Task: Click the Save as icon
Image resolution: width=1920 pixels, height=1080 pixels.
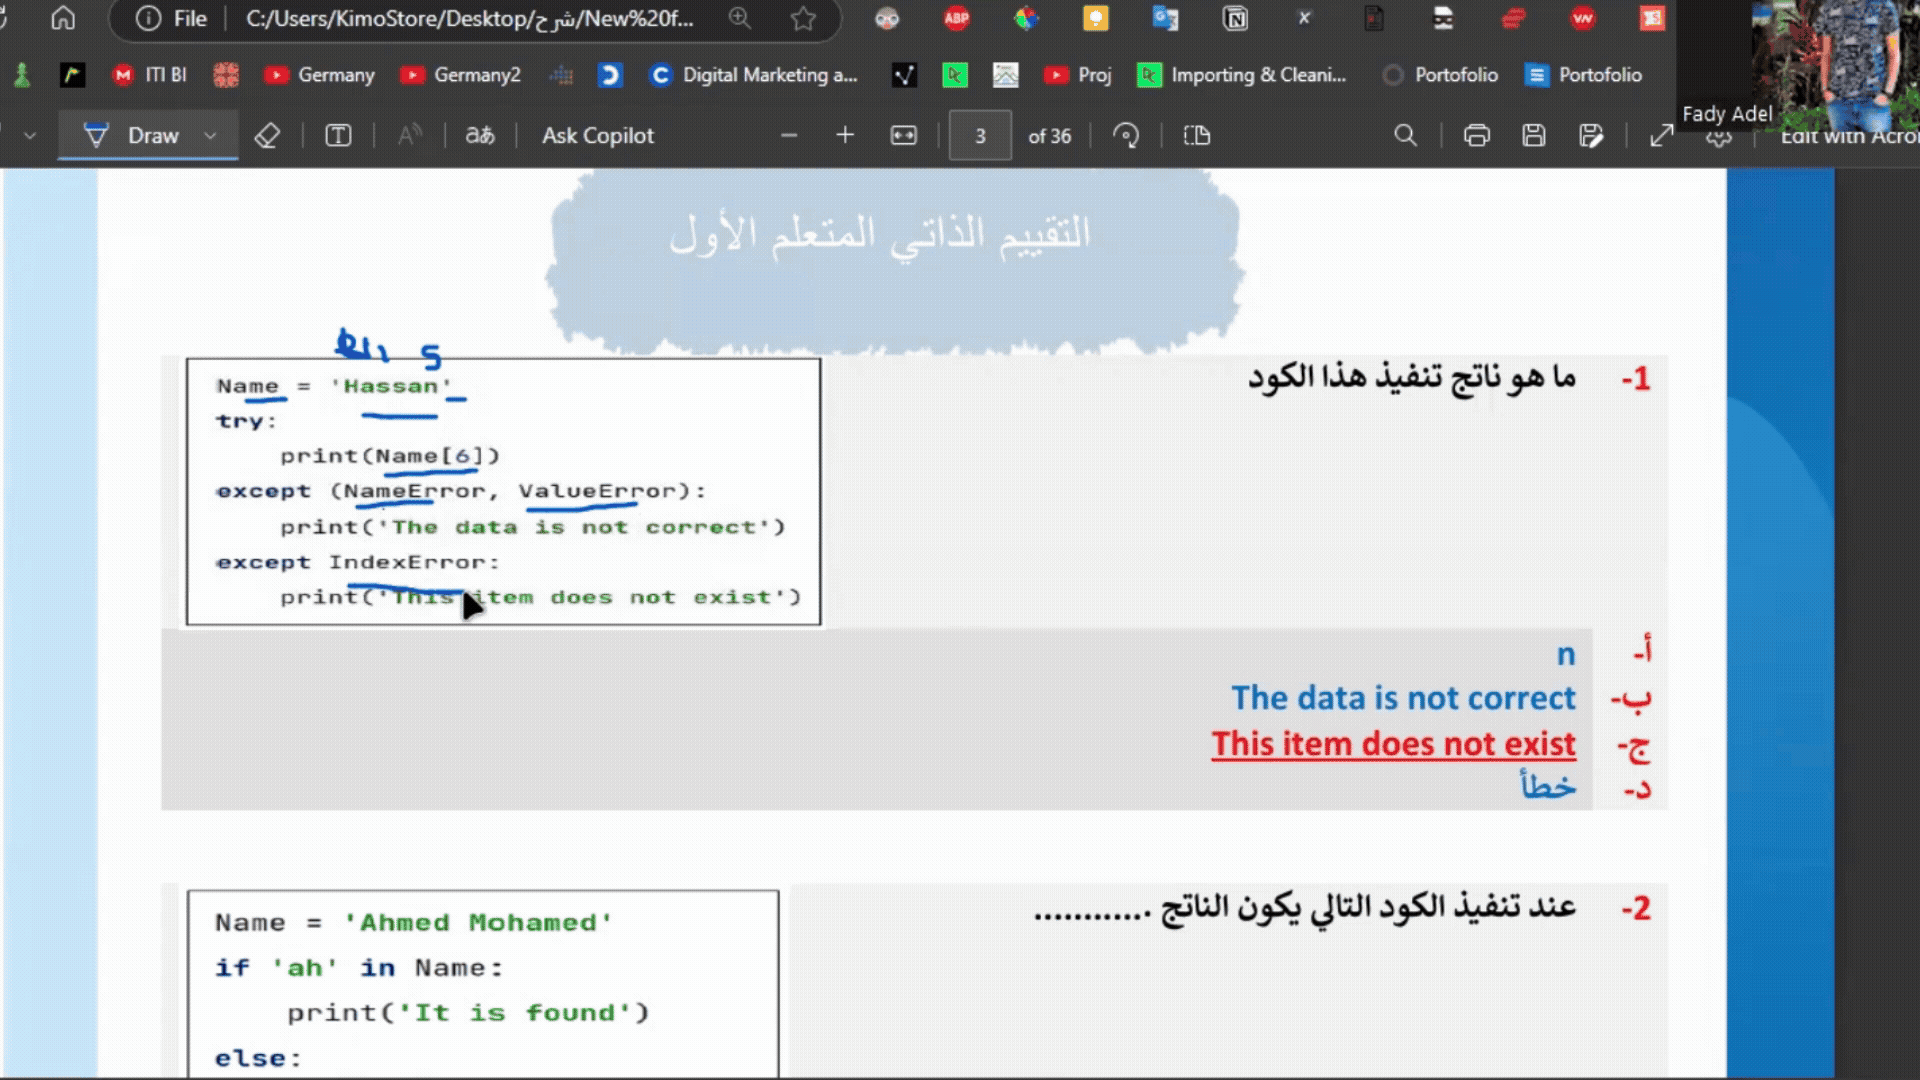Action: tap(1591, 136)
